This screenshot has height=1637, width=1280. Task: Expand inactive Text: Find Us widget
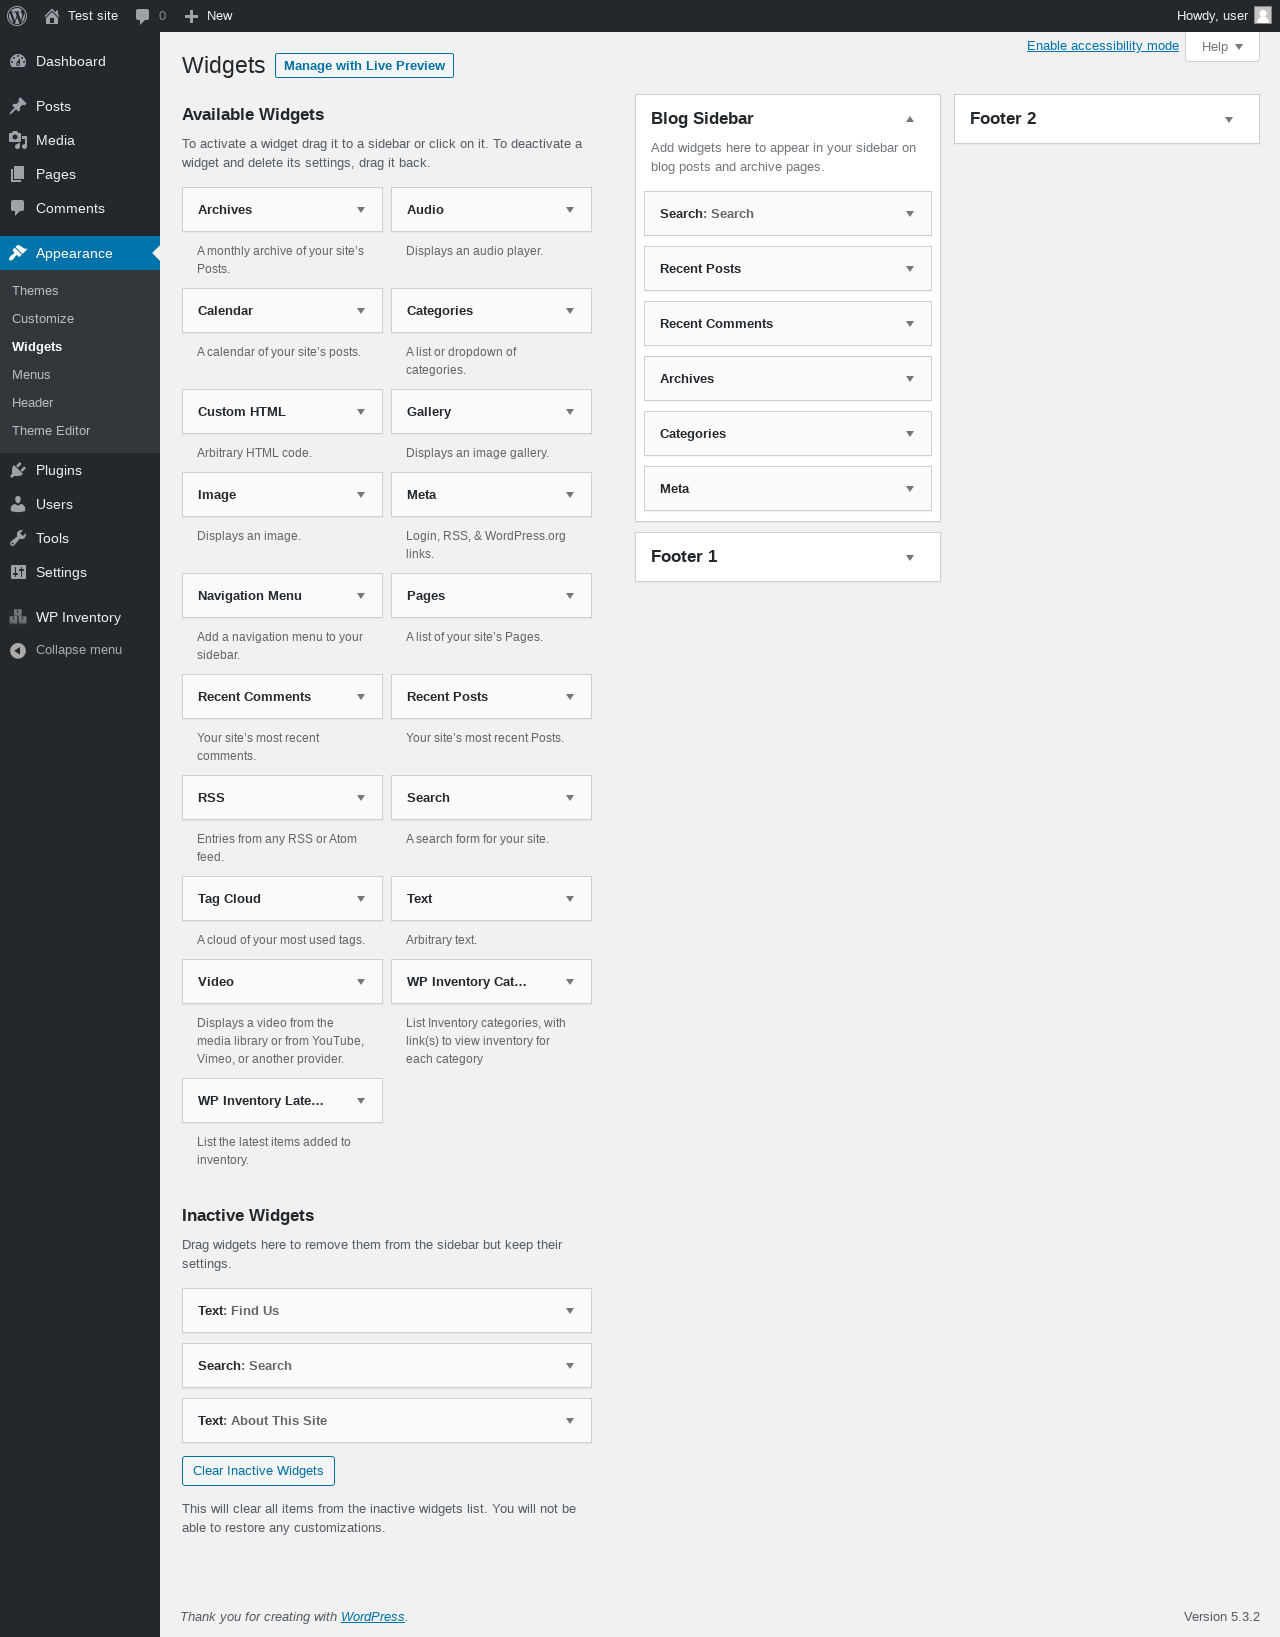pos(570,1311)
